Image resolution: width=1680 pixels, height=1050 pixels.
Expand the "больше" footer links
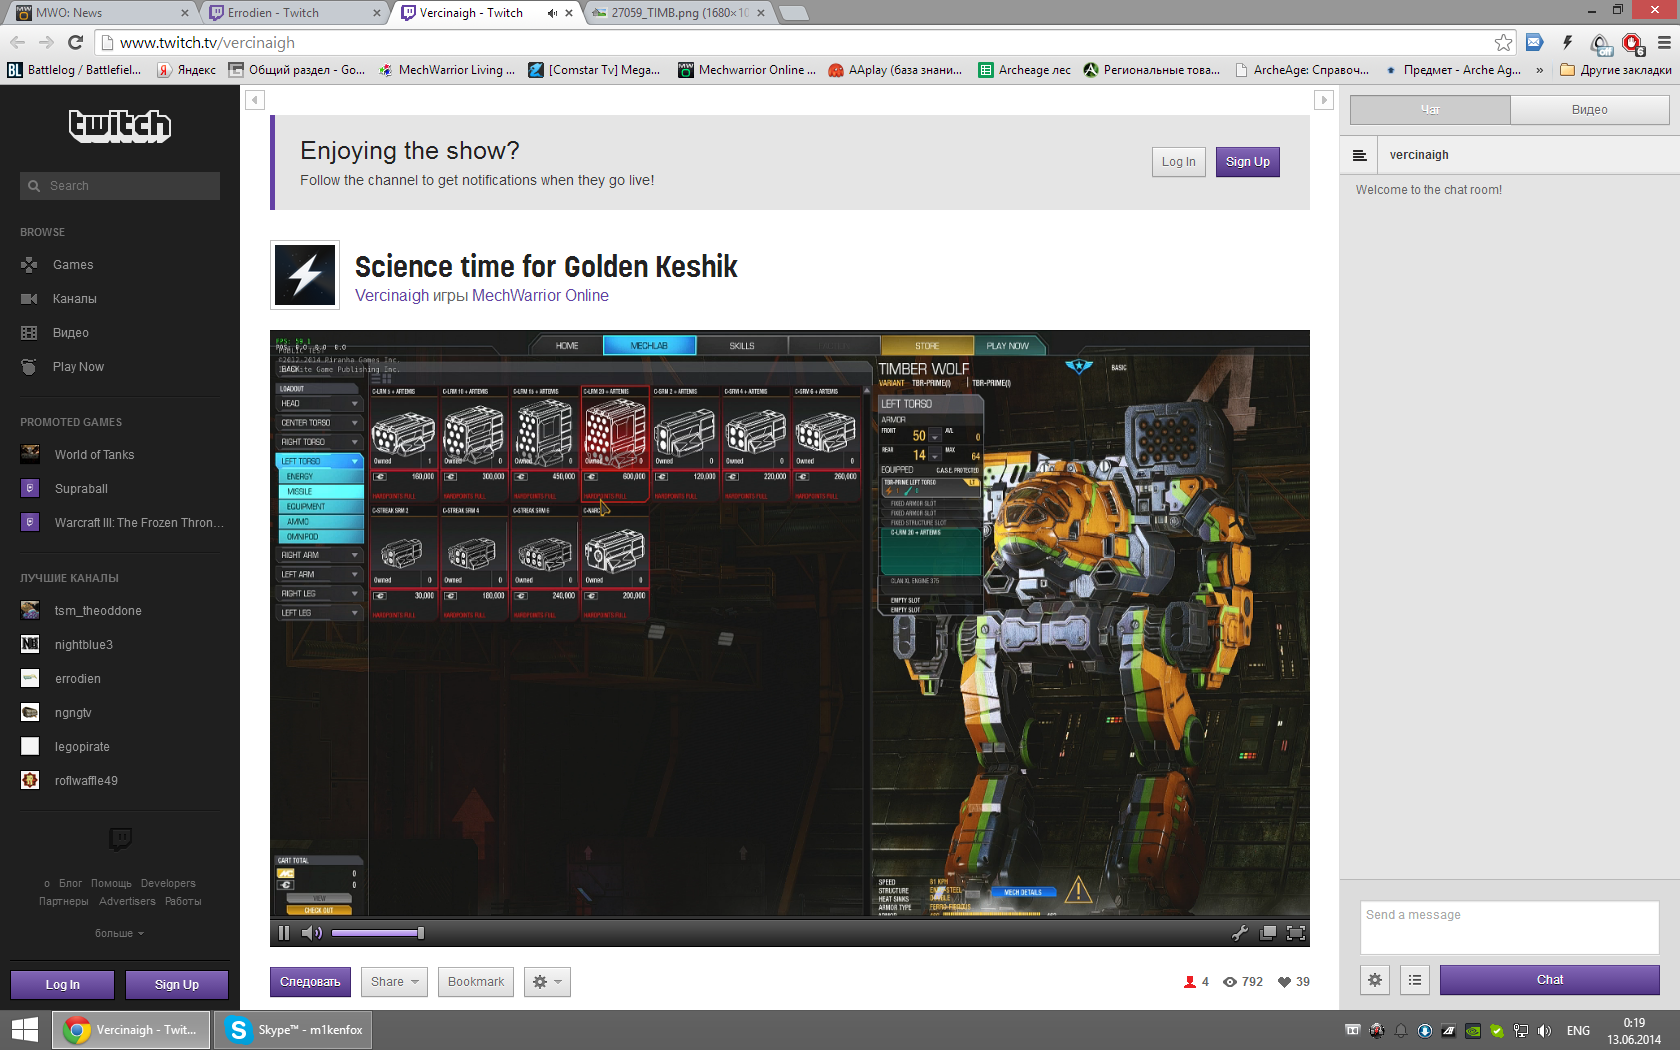pos(119,933)
